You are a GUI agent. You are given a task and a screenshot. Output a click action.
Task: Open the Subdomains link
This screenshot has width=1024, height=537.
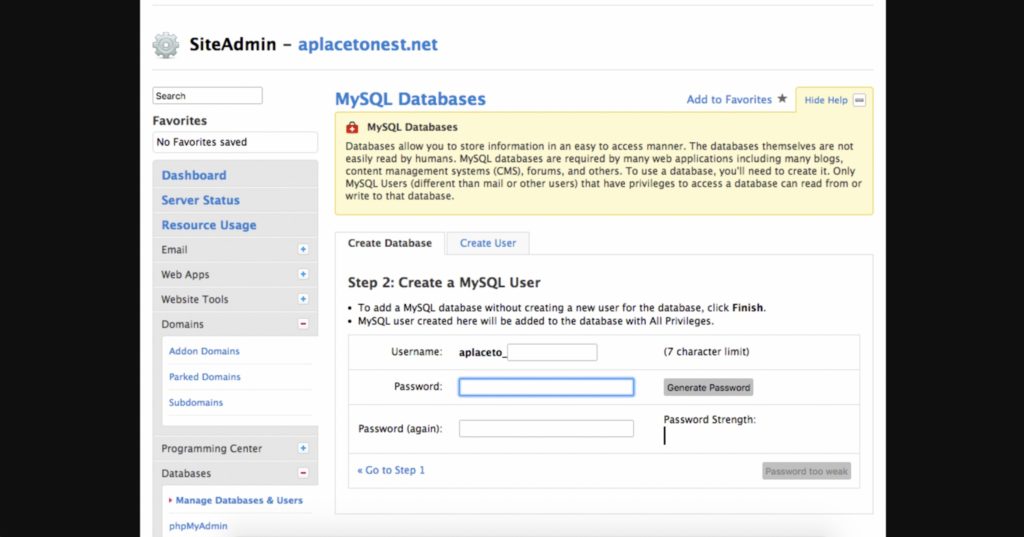196,402
